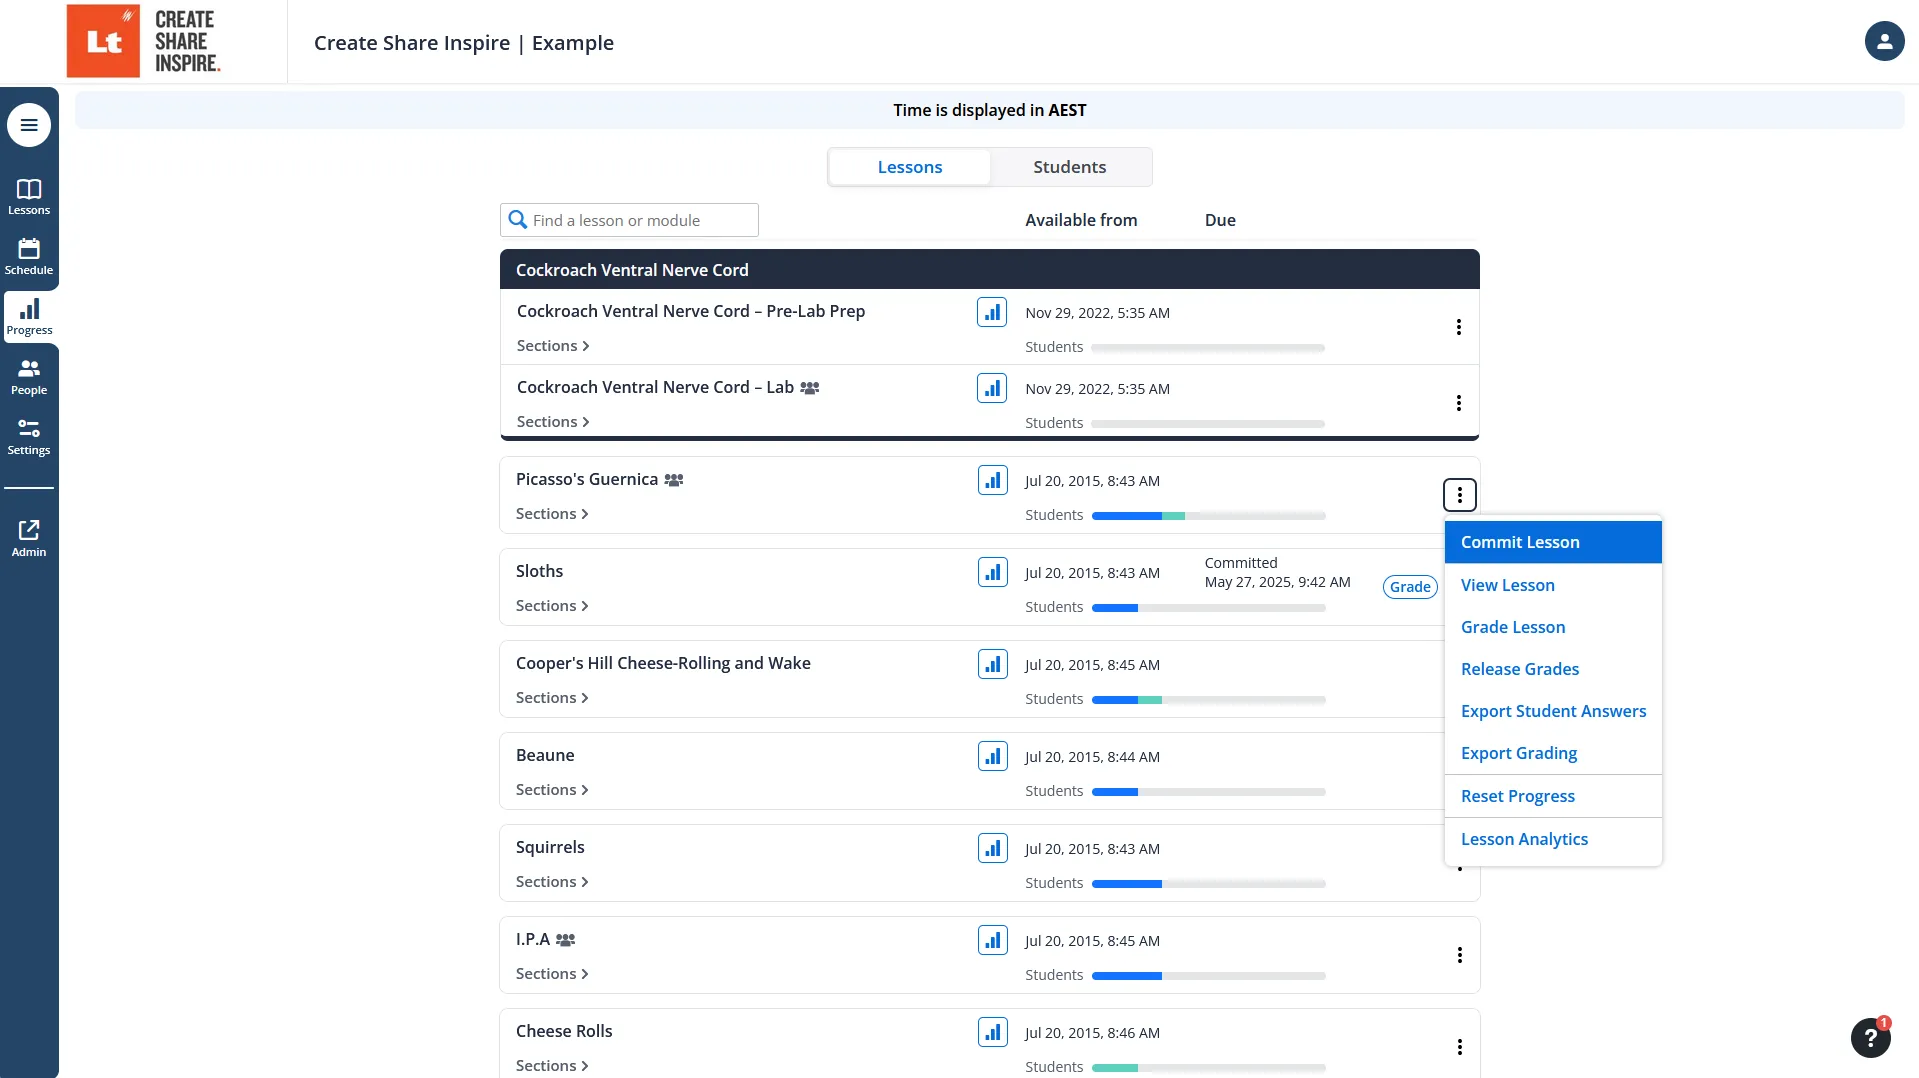Open three-dot menu for Cockroach Lab lesson
Screen dimensions: 1919x1078
pyautogui.click(x=1459, y=403)
